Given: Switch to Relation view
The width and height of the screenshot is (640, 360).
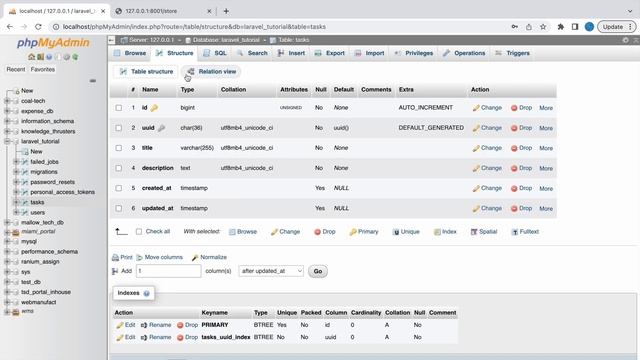Looking at the screenshot, I should click(211, 71).
